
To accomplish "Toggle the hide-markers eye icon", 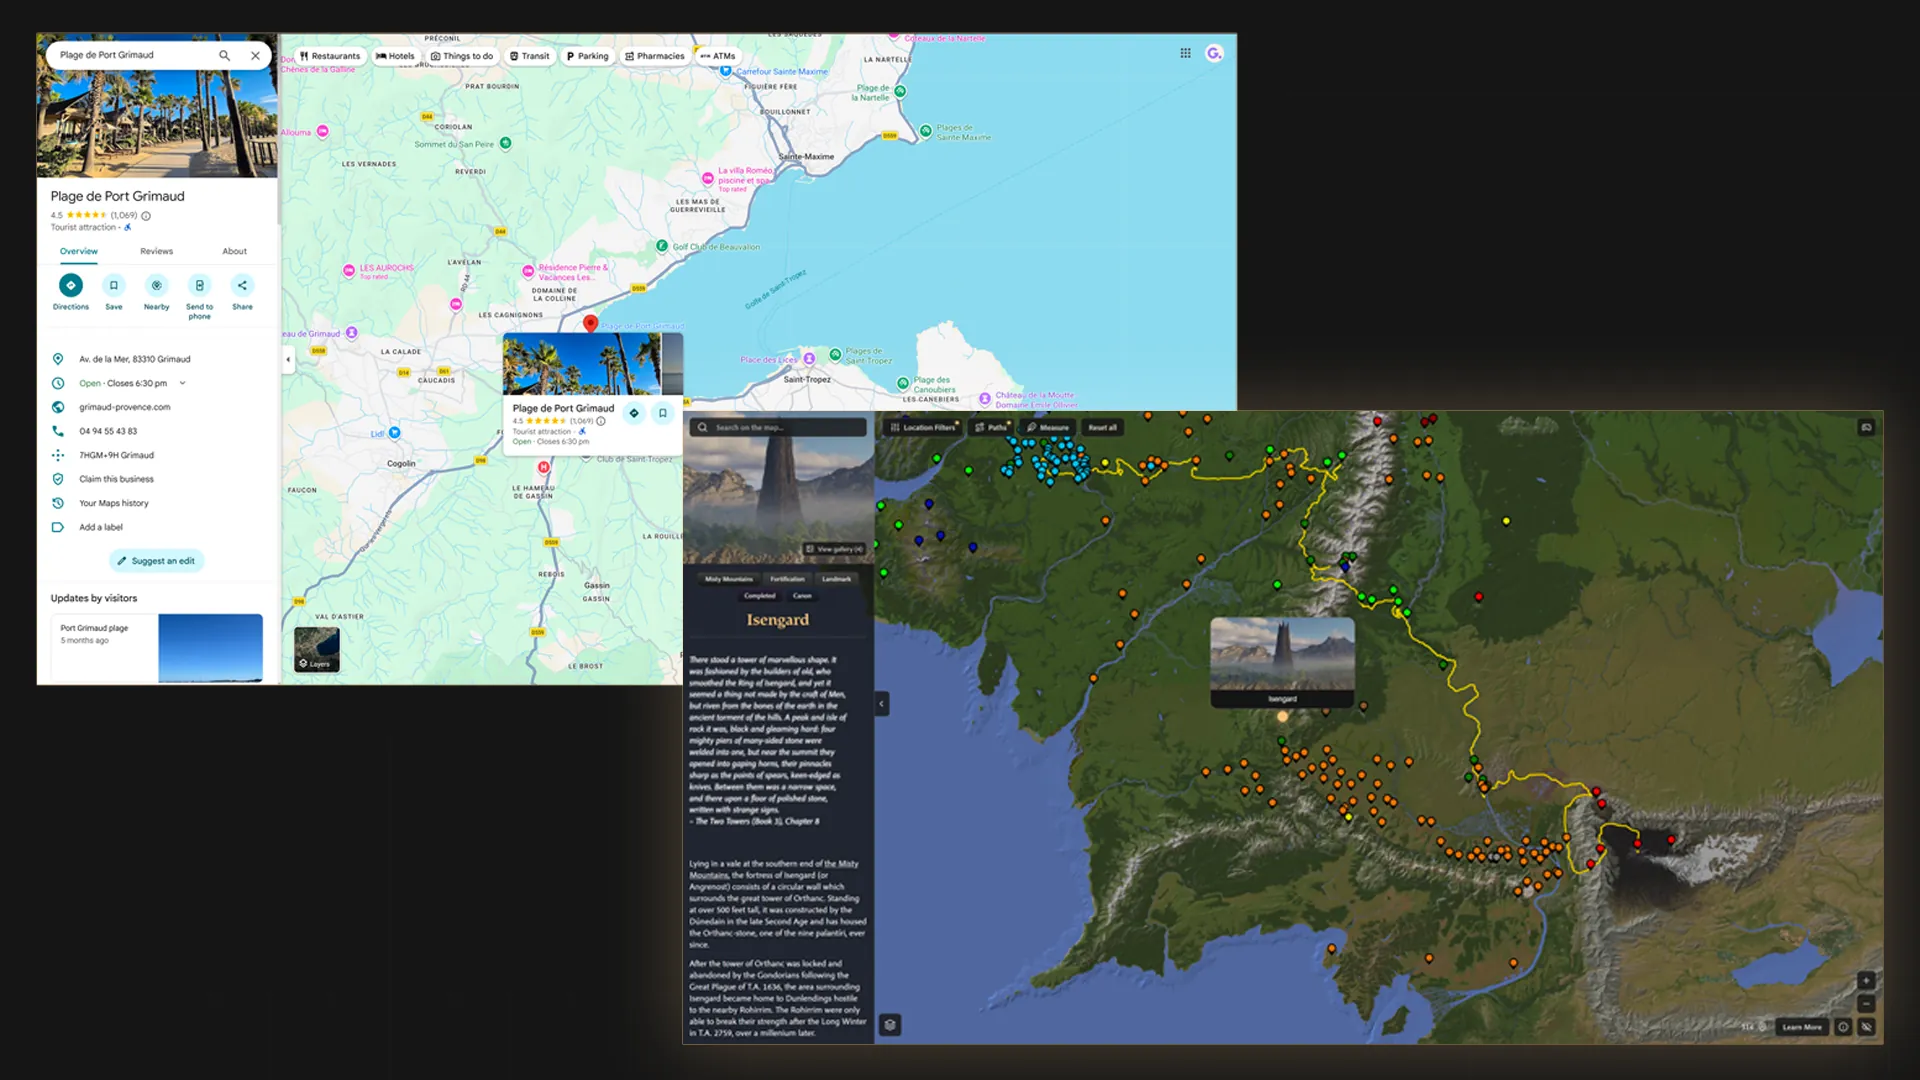I will [x=1866, y=1027].
